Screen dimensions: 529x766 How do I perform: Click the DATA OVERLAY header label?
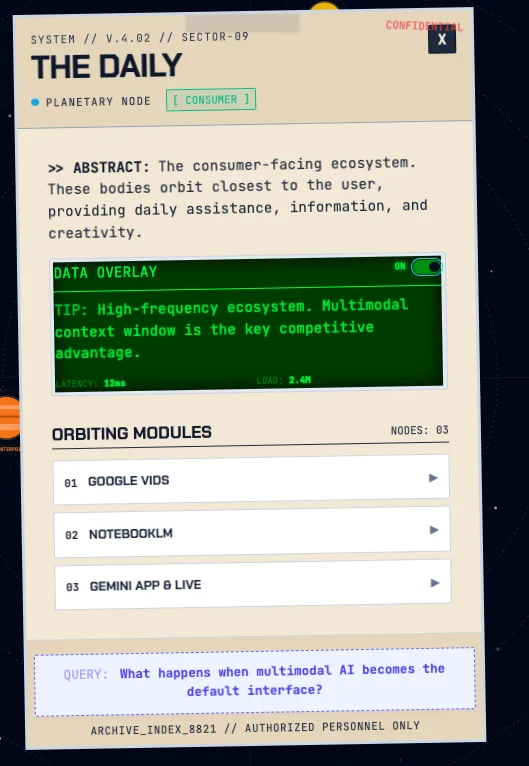106,272
